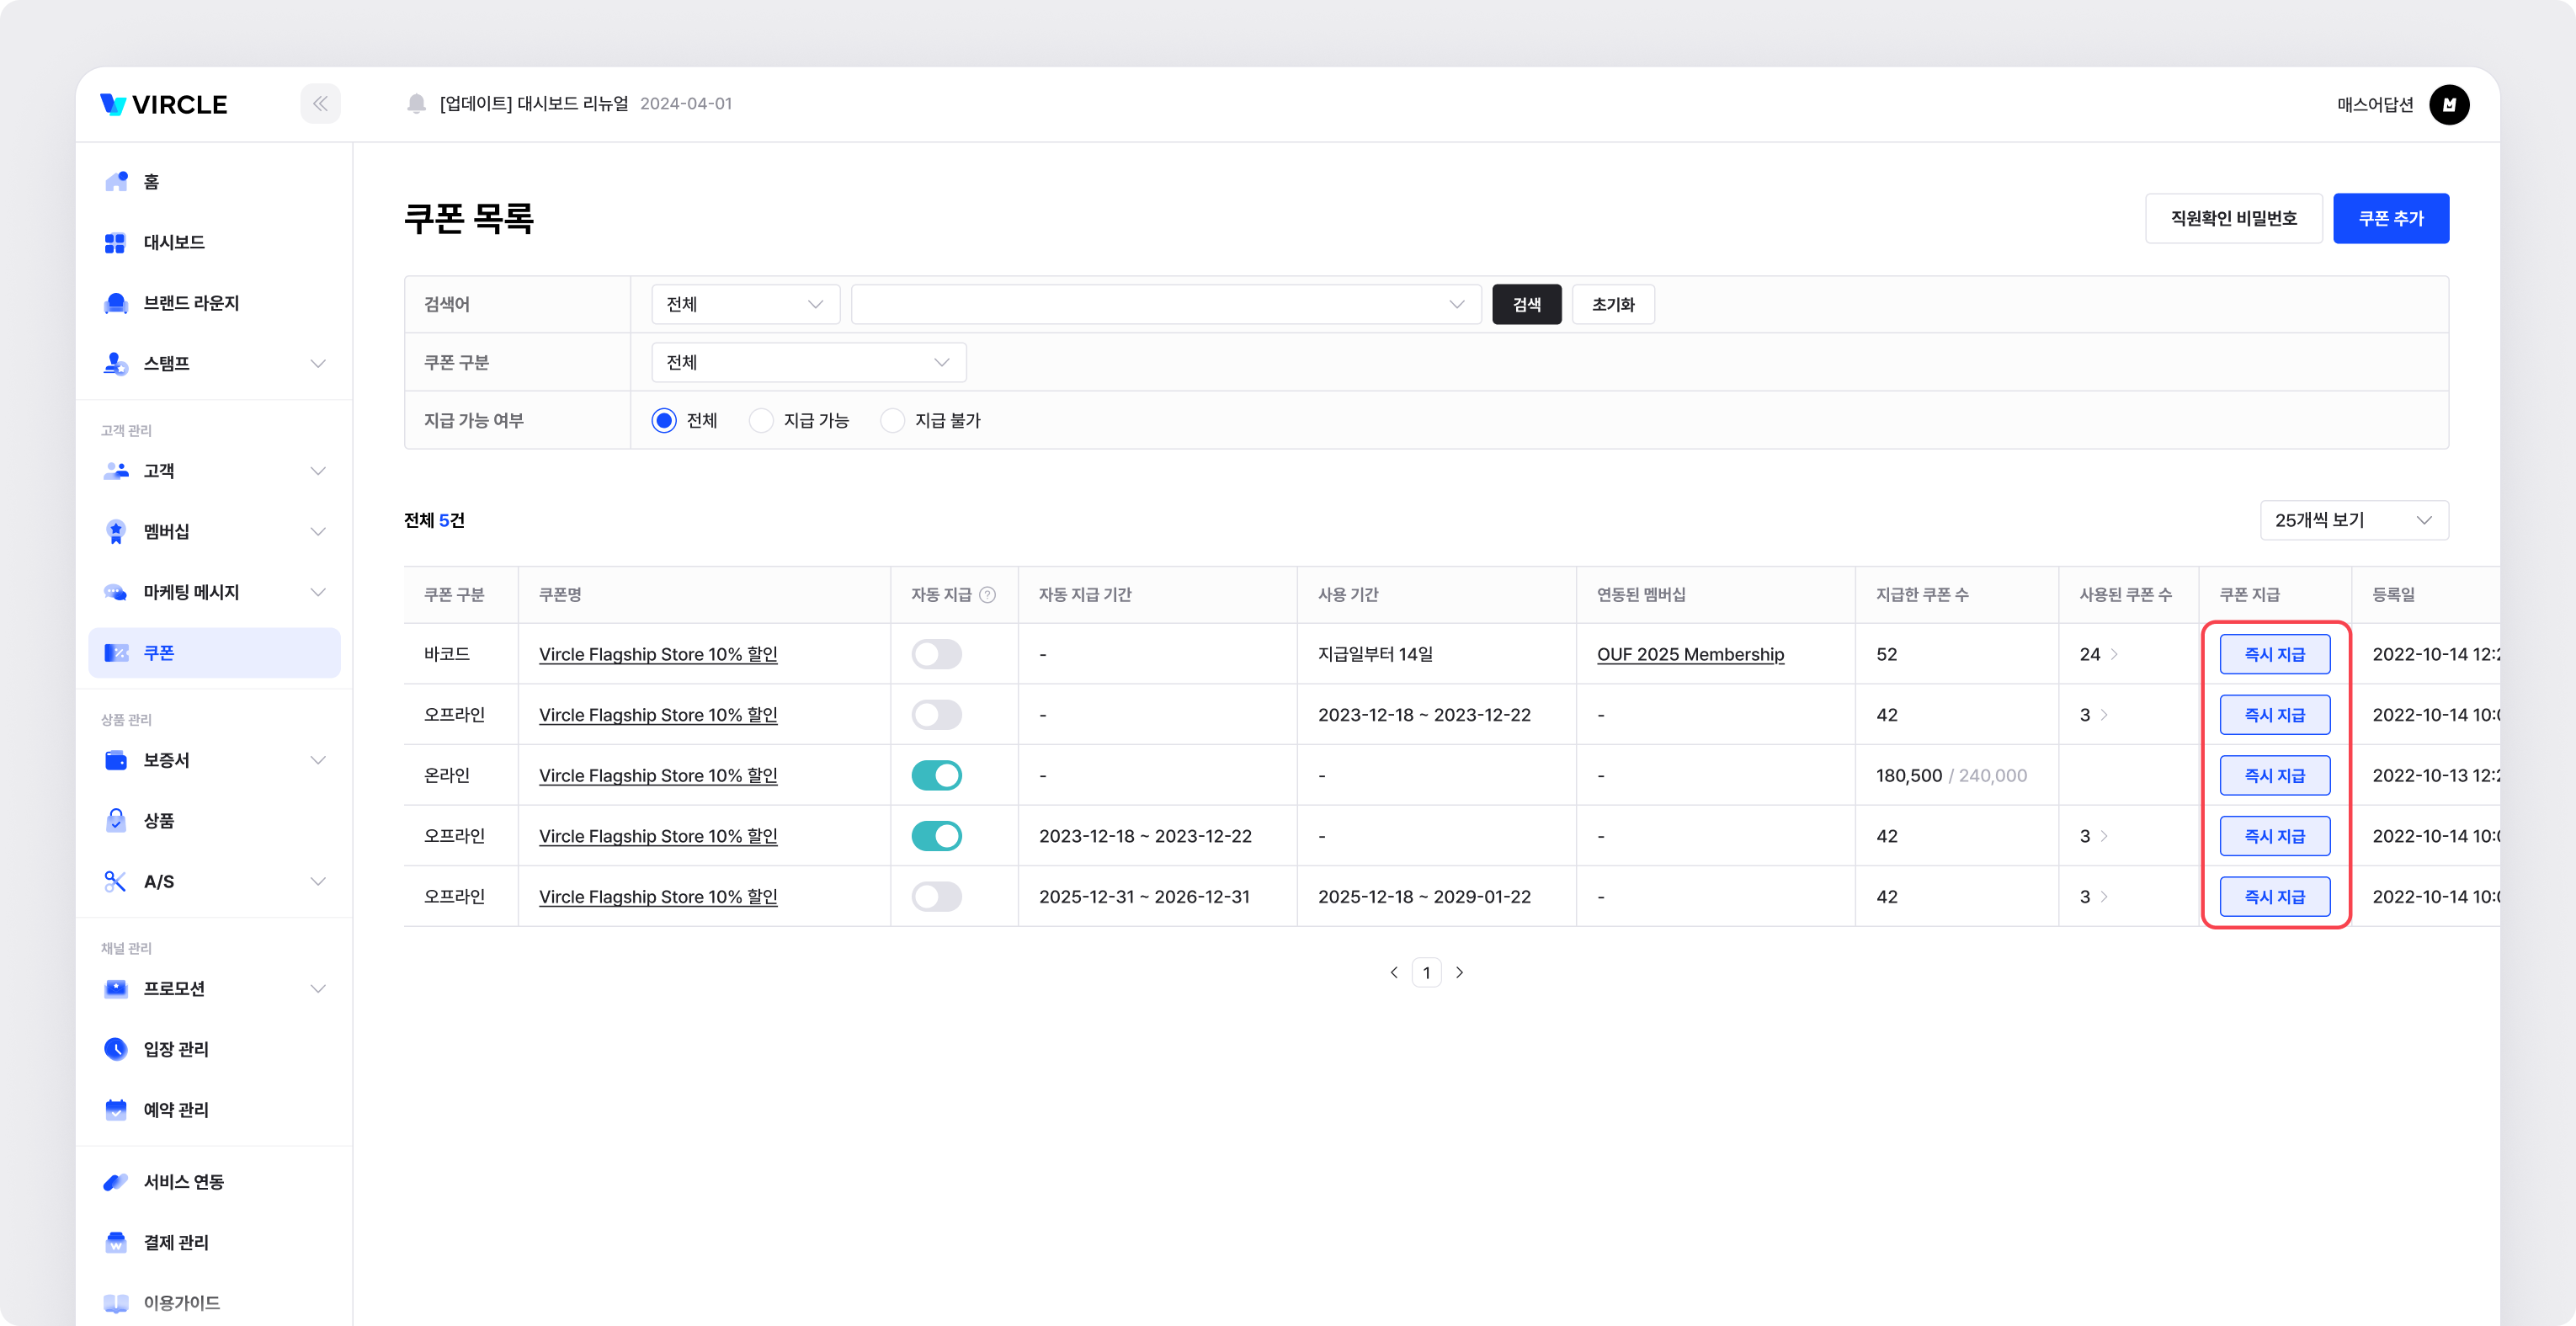The image size is (2576, 1326).
Task: Collapse the sidebar with double-chevron icon
Action: [320, 104]
